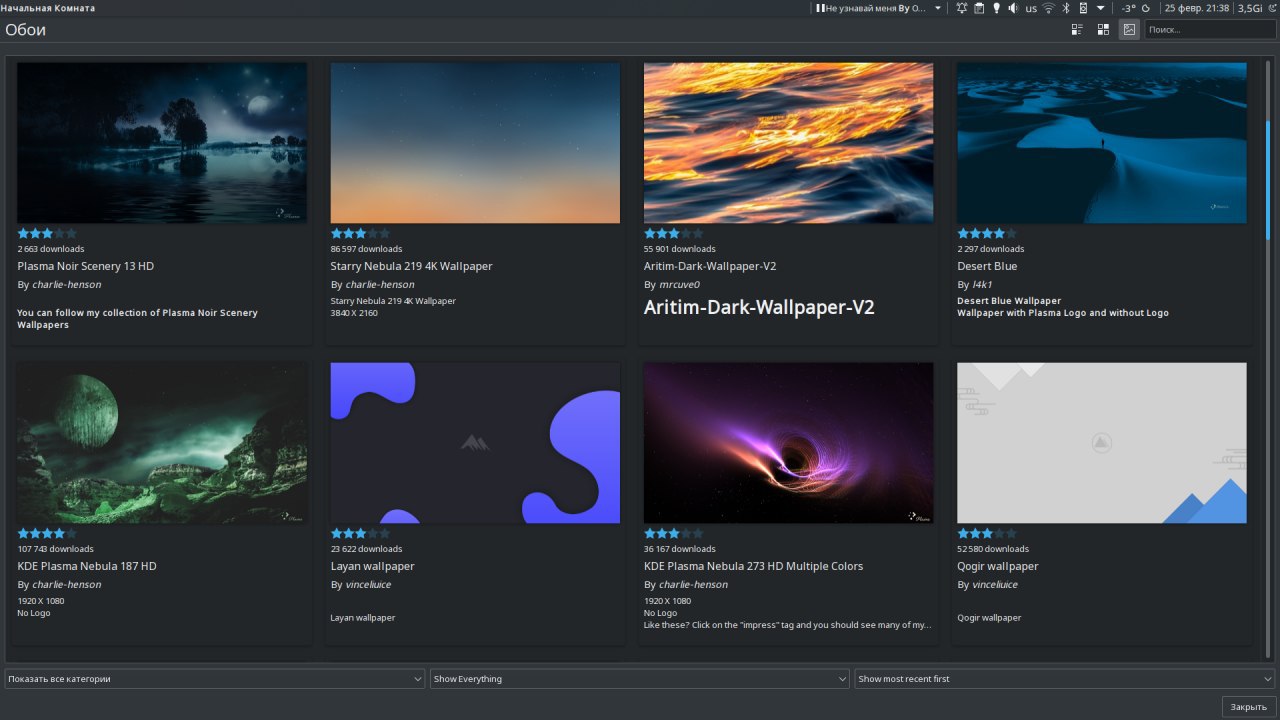
Task: Click the star rating under Plasma Noir Scenery
Action: [x=47, y=233]
